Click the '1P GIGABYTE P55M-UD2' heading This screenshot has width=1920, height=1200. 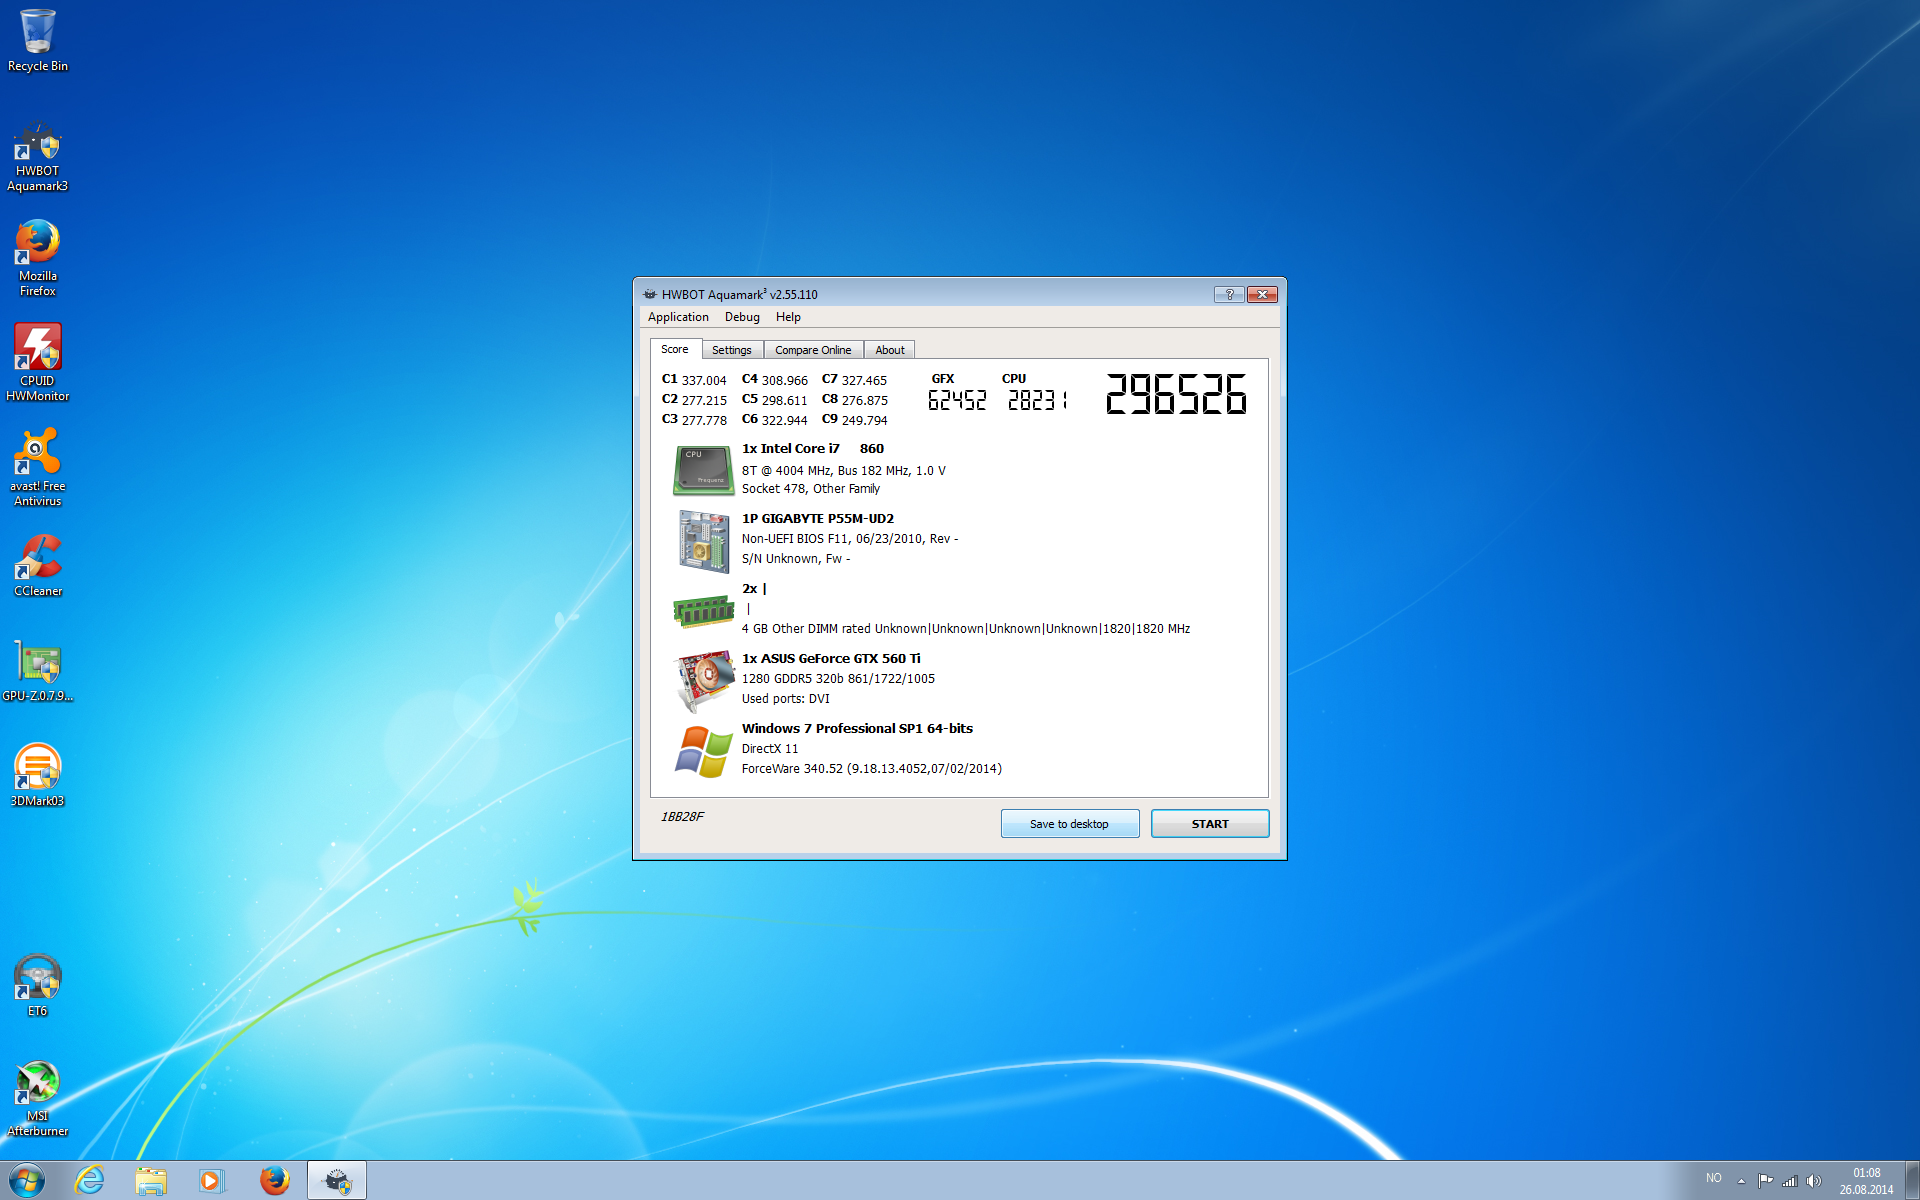(x=817, y=519)
